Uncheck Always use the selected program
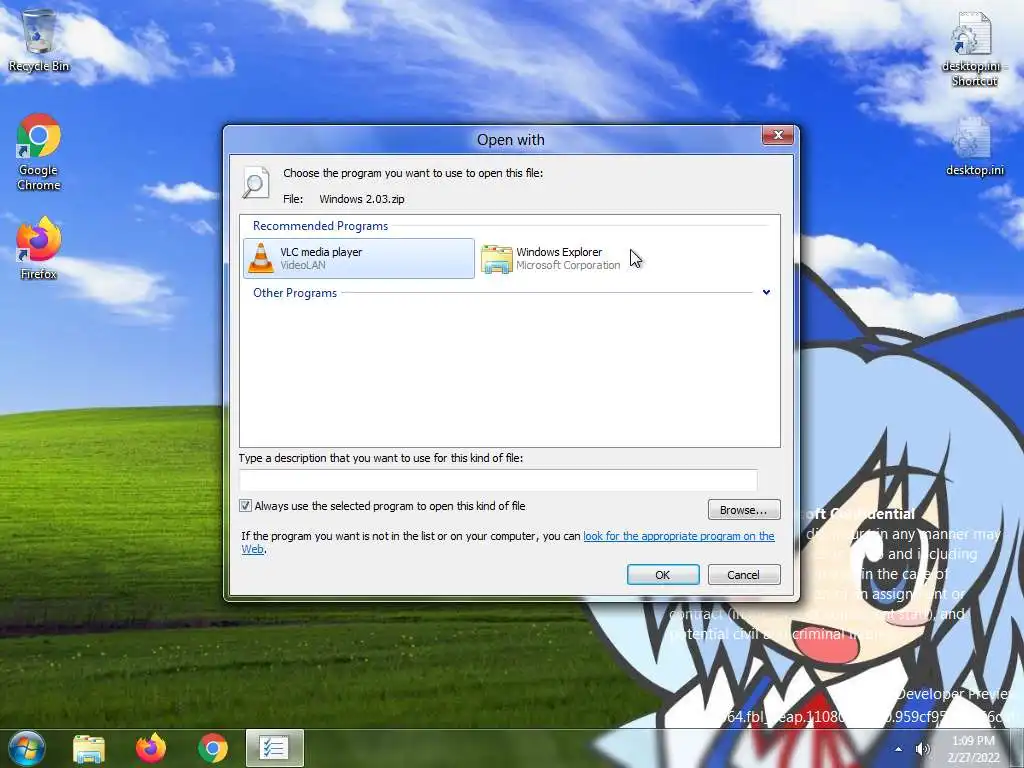Viewport: 1024px width, 768px height. 246,505
